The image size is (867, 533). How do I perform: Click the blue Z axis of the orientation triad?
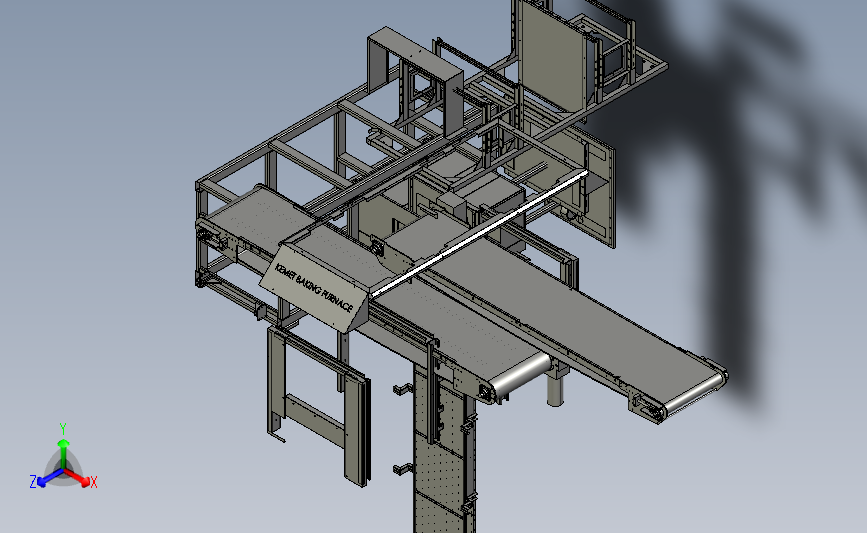51,477
